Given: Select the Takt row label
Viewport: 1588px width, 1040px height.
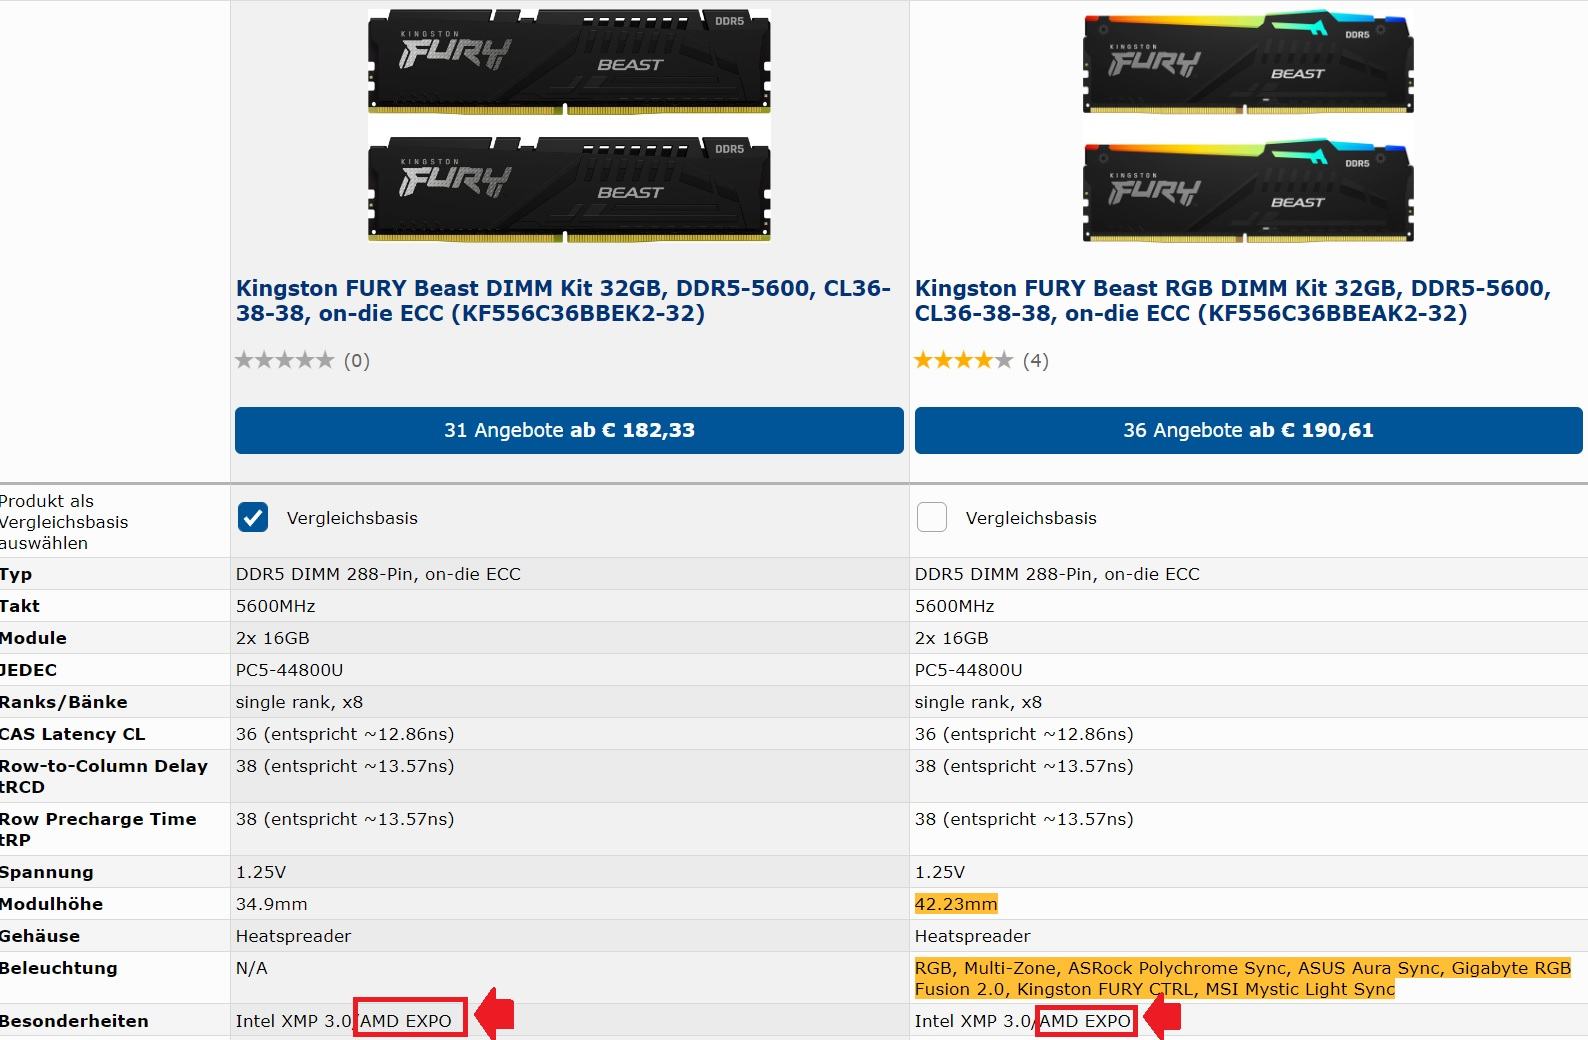Looking at the screenshot, I should (20, 606).
